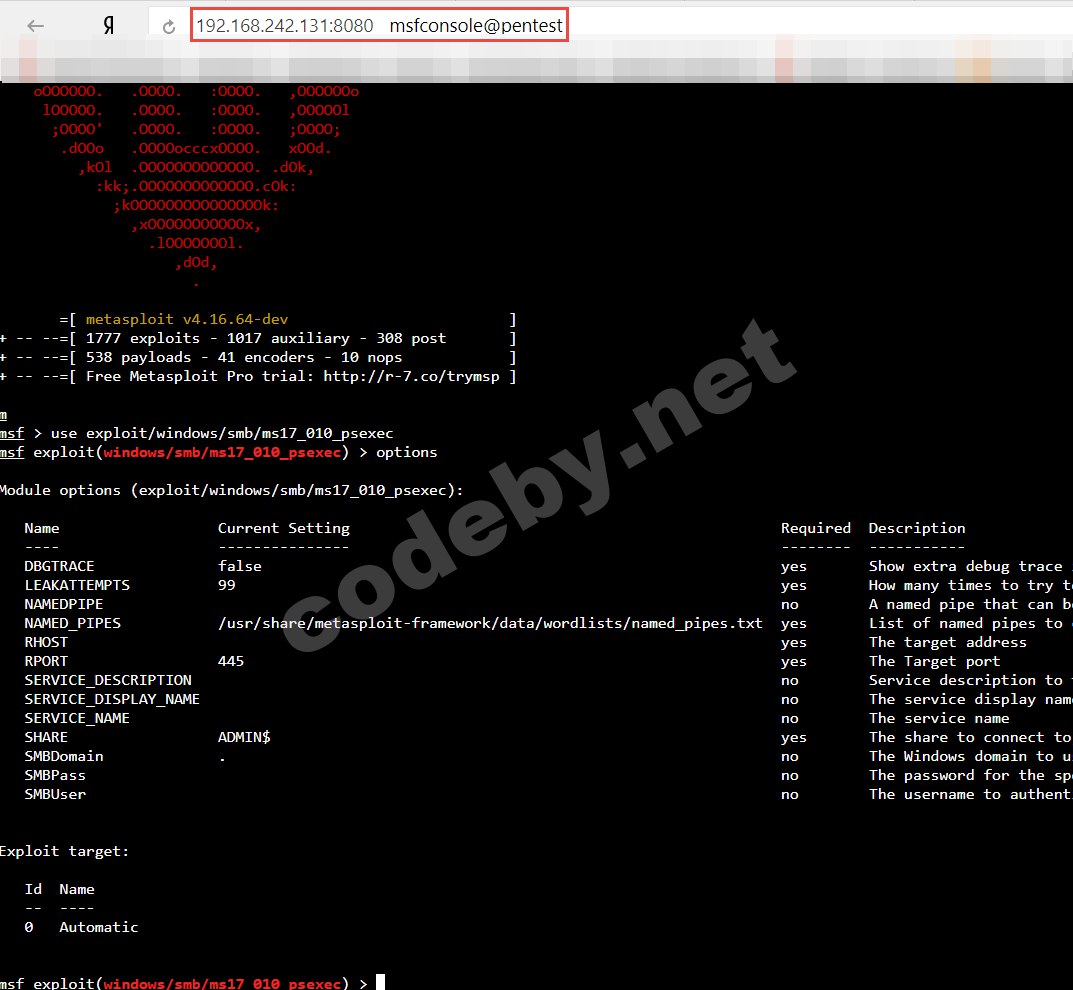The width and height of the screenshot is (1073, 990).
Task: Click the 'Id' column header under Exploit target
Action: tap(33, 889)
